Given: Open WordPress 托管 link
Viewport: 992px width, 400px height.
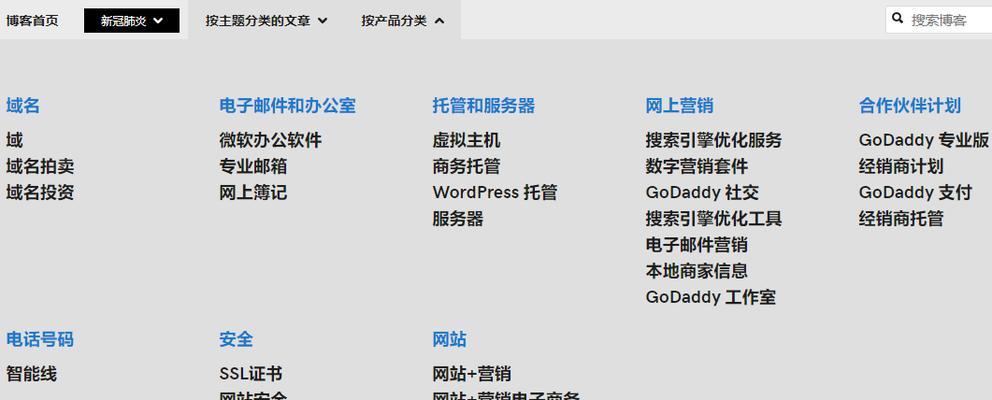Looking at the screenshot, I should coord(495,192).
